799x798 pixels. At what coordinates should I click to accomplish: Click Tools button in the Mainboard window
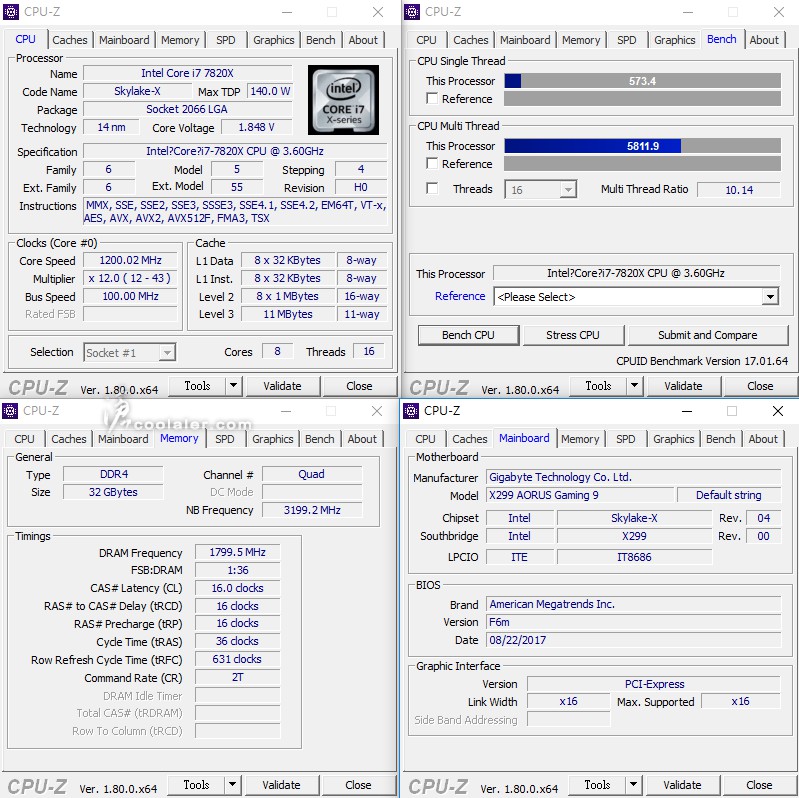(x=597, y=785)
